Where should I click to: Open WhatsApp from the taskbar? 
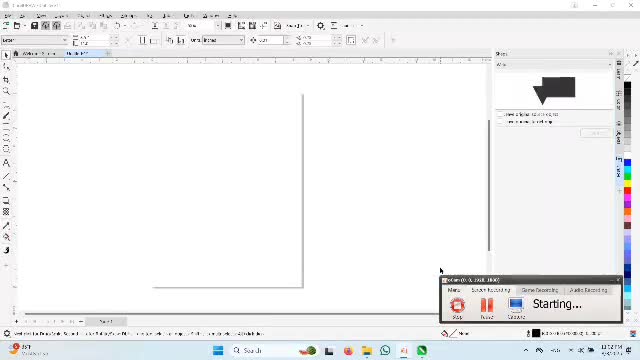[x=385, y=350]
